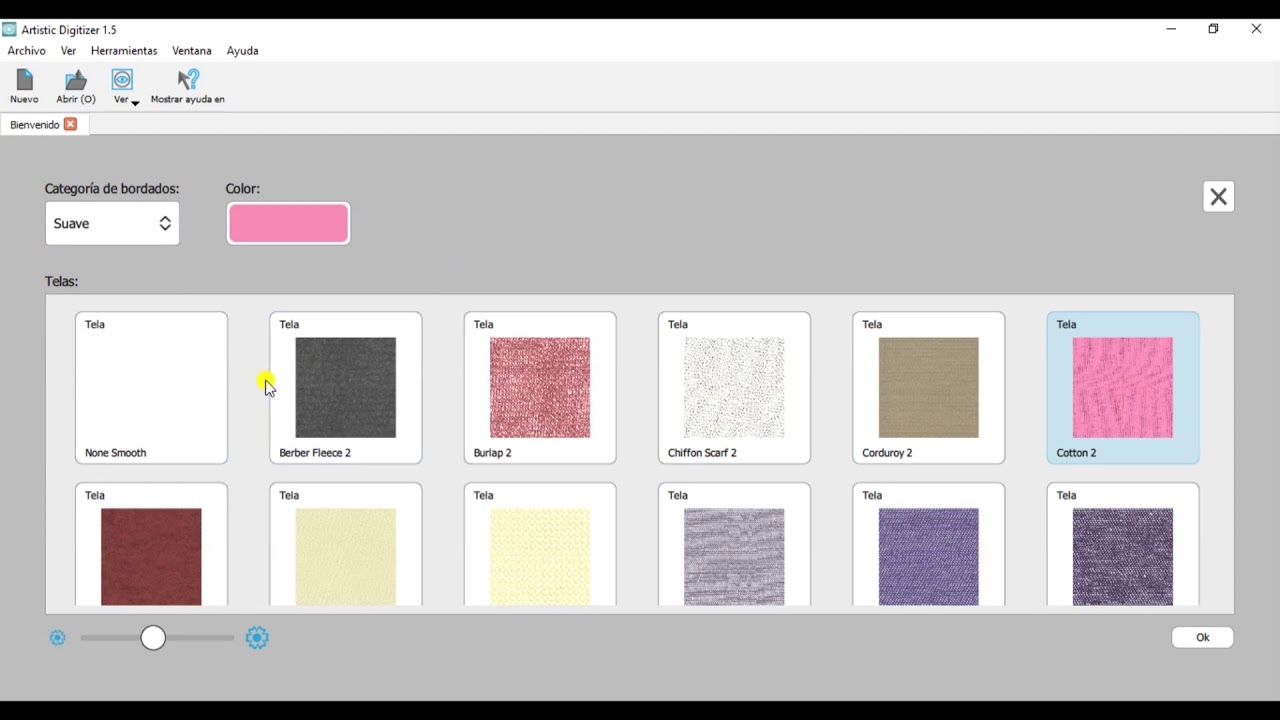Select the Chiffon Scarf 2 fabric
The height and width of the screenshot is (720, 1280).
(734, 388)
